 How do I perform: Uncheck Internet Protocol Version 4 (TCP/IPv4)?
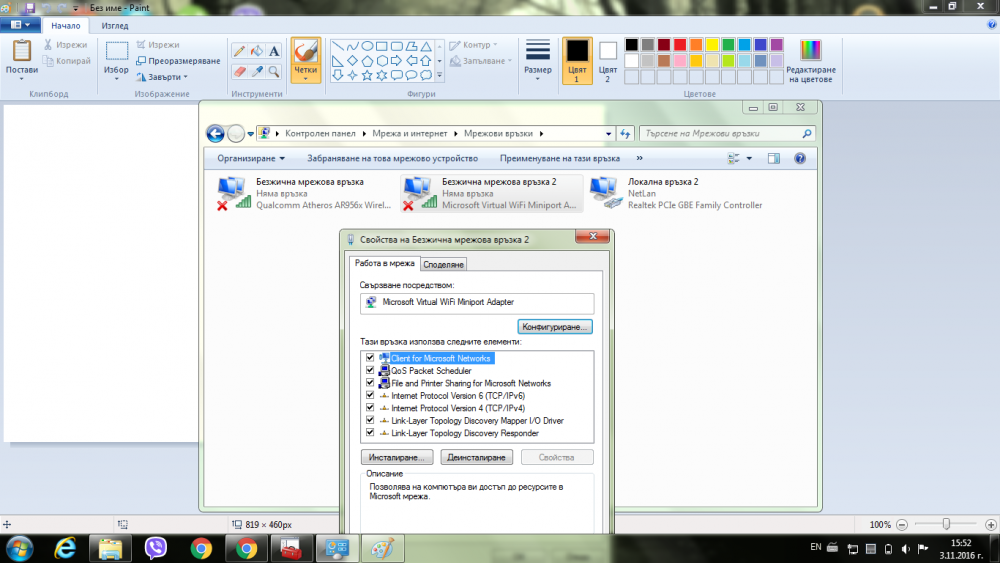(370, 407)
